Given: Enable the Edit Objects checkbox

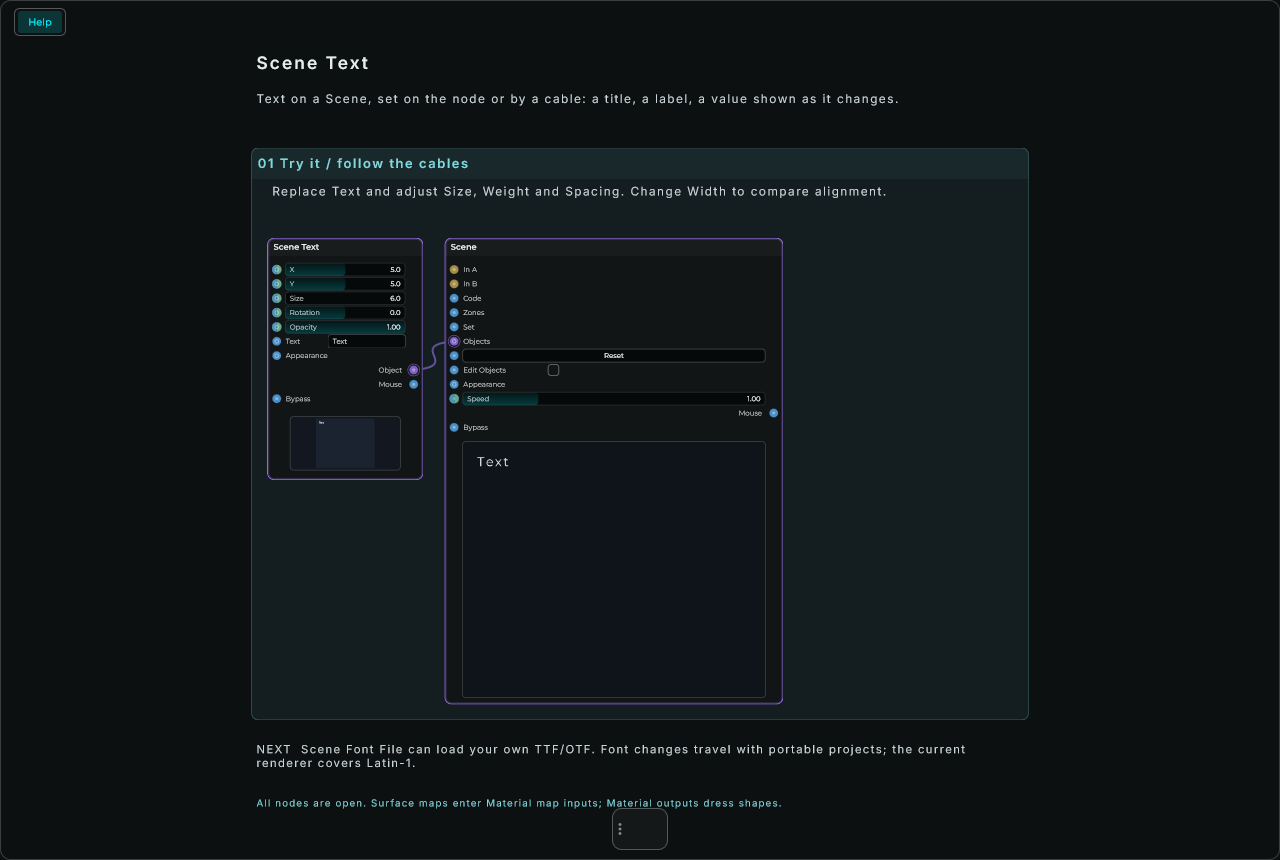Looking at the screenshot, I should click(553, 370).
